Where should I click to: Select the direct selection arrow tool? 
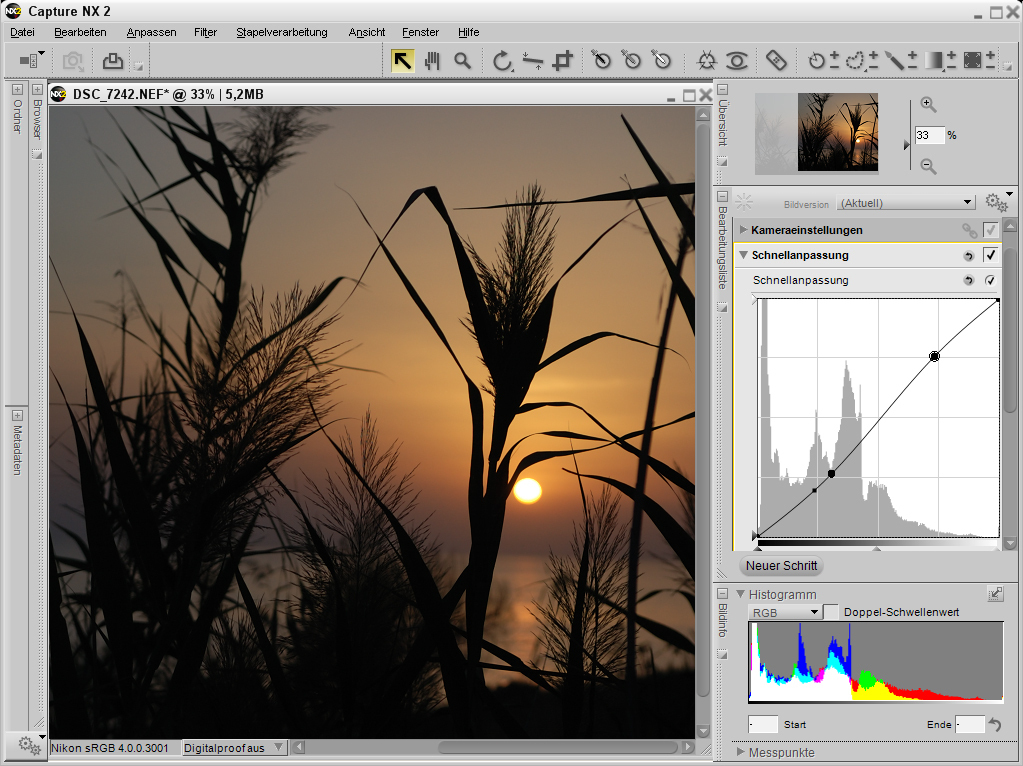(402, 60)
